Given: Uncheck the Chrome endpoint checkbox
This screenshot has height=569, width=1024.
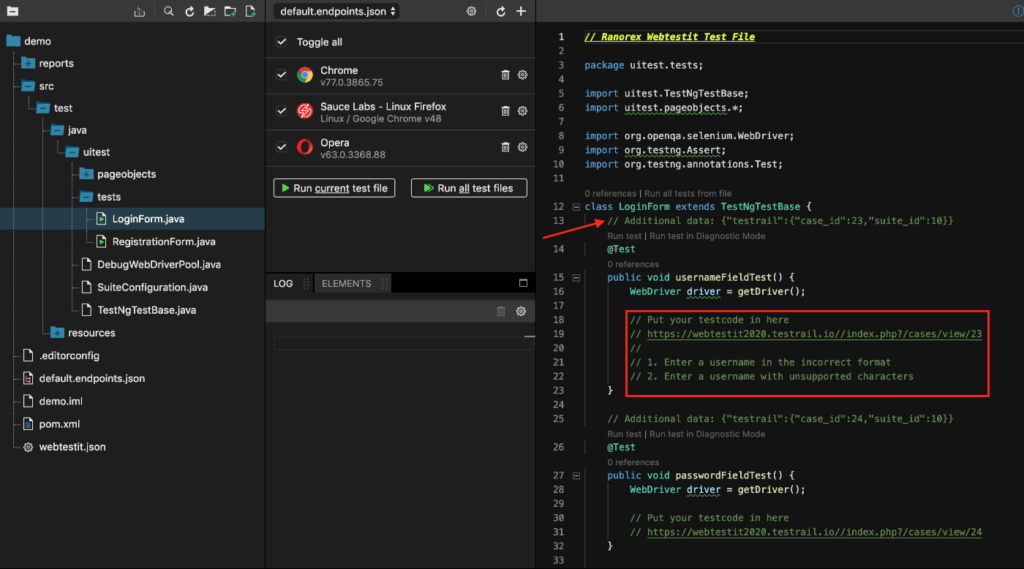Looking at the screenshot, I should [281, 75].
